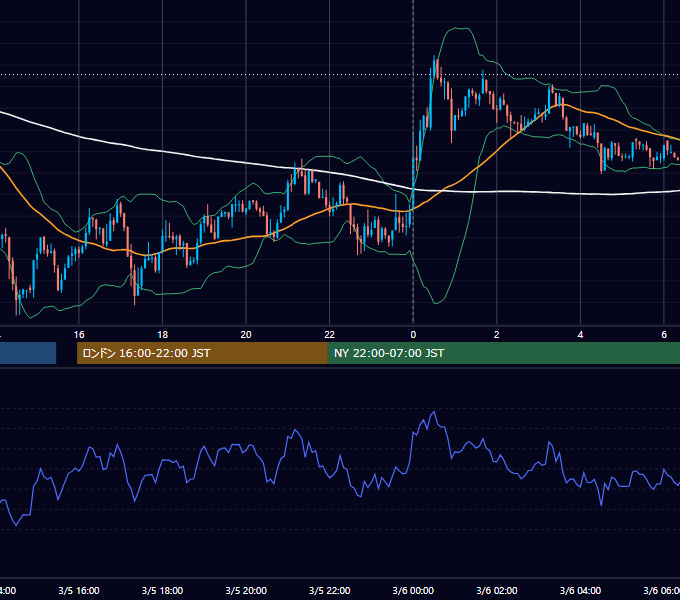Select the NY 22:00-07:00 JST session bar

click(x=503, y=353)
